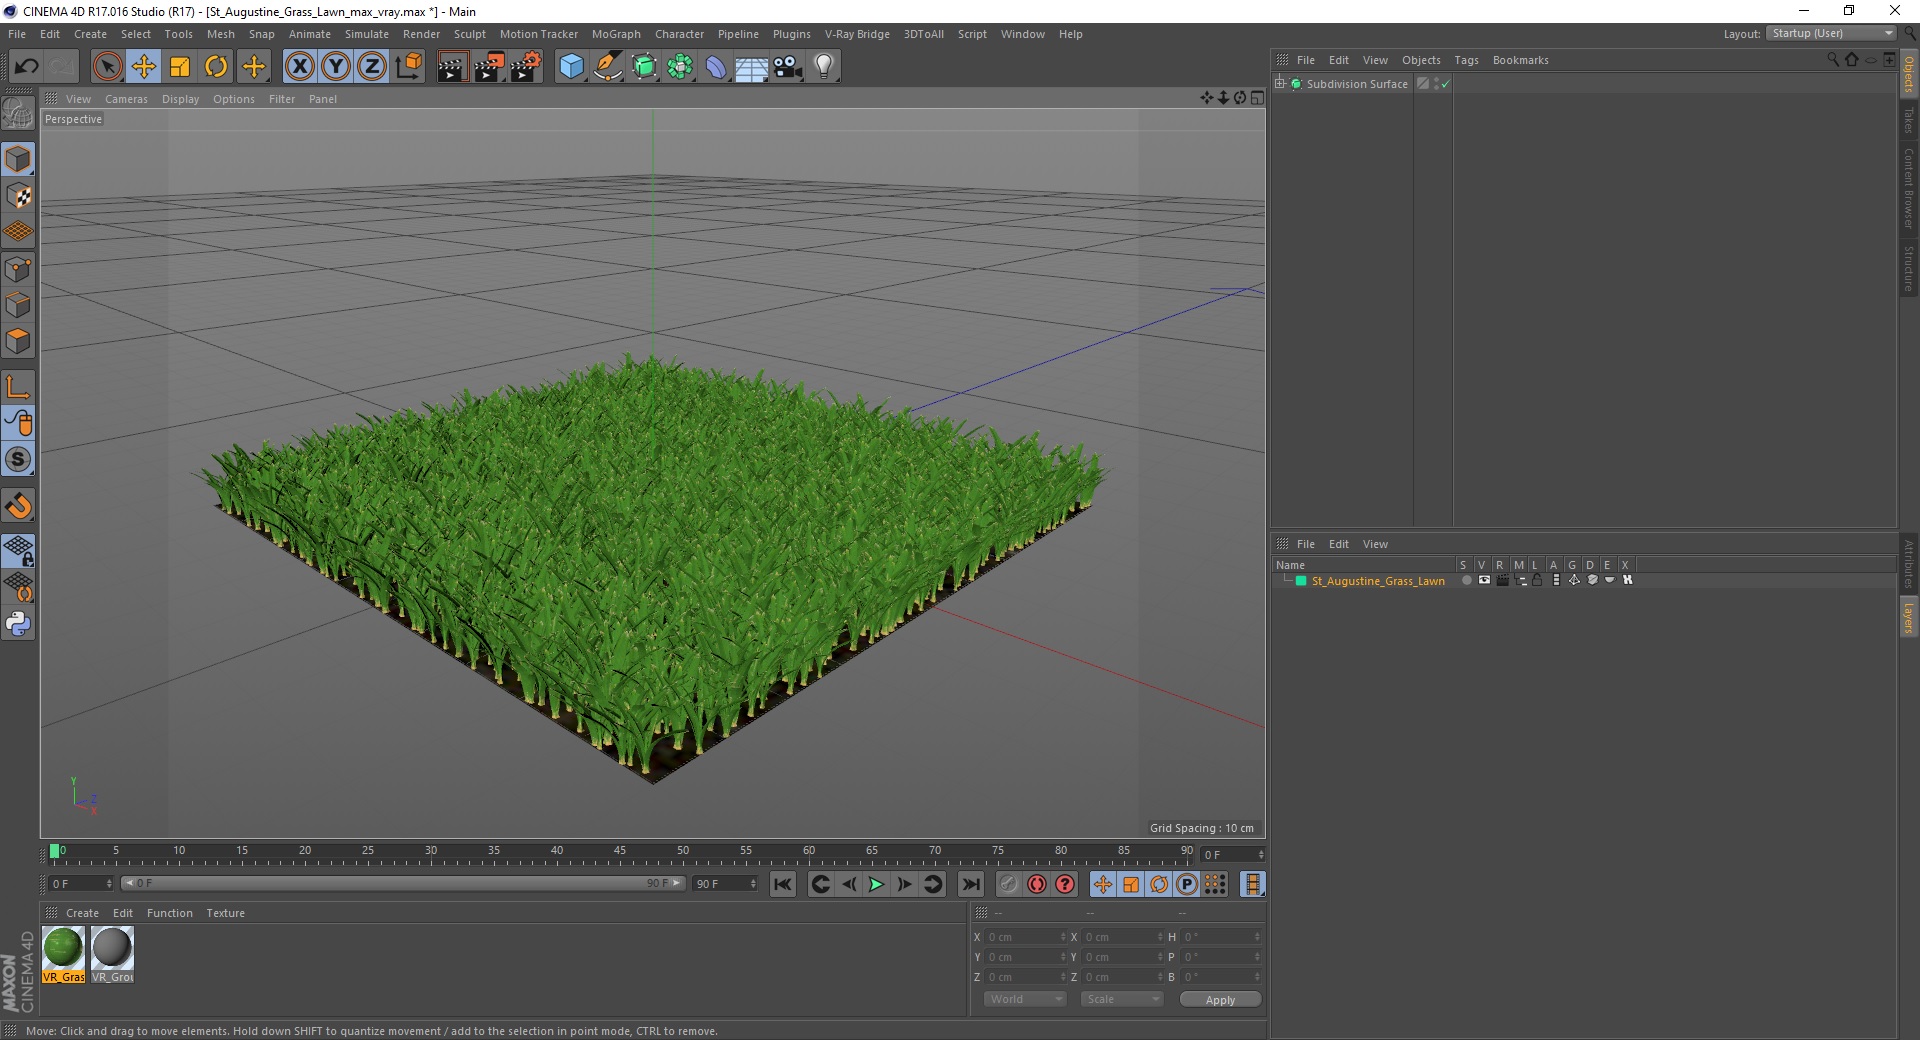Select the Live Selection tool
The width and height of the screenshot is (1920, 1040).
pyautogui.click(x=107, y=67)
